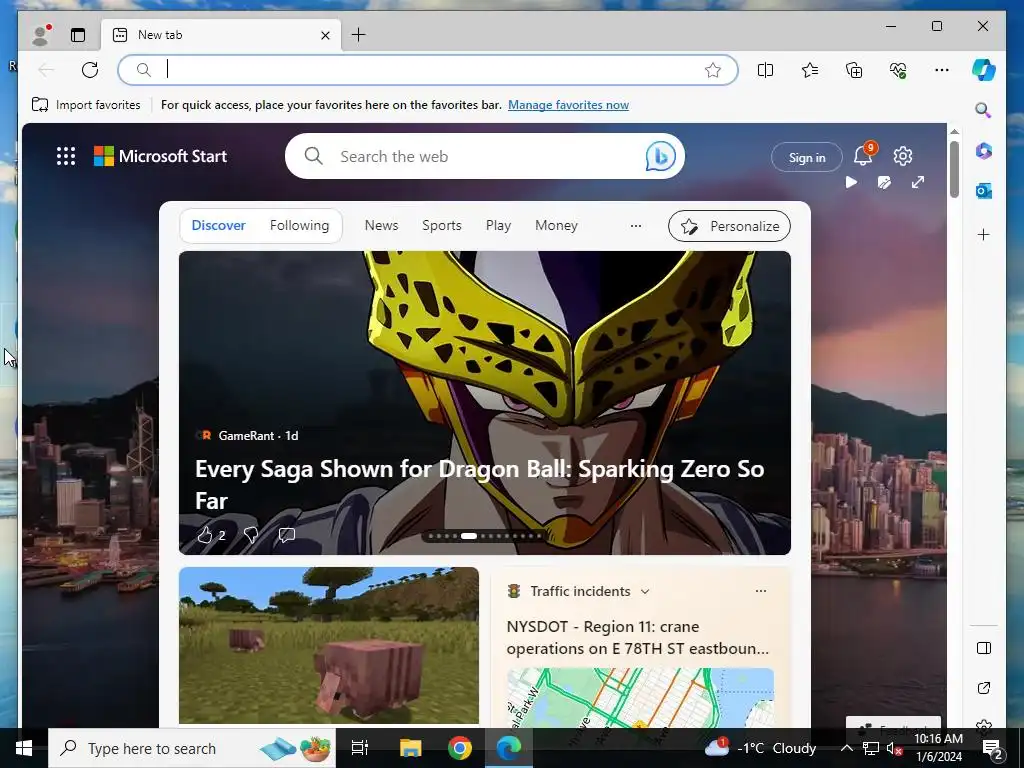Switch to the Discover tab
Screen dimensions: 1024x768
point(218,225)
